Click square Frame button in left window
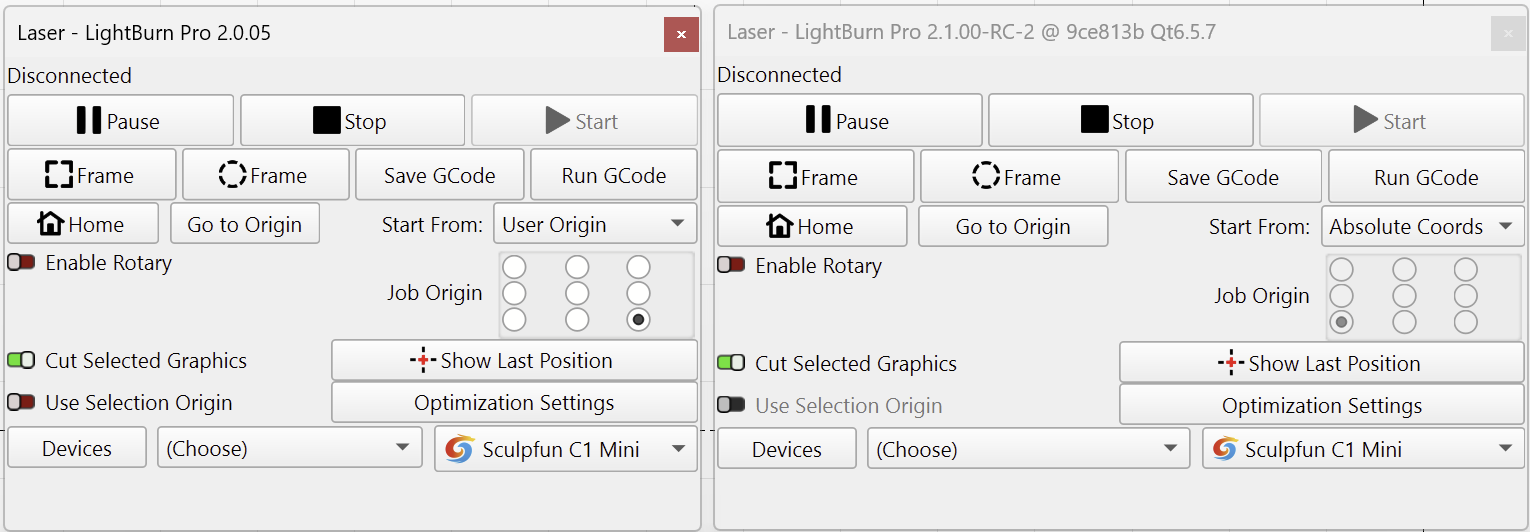This screenshot has width=1530, height=532. (91, 175)
